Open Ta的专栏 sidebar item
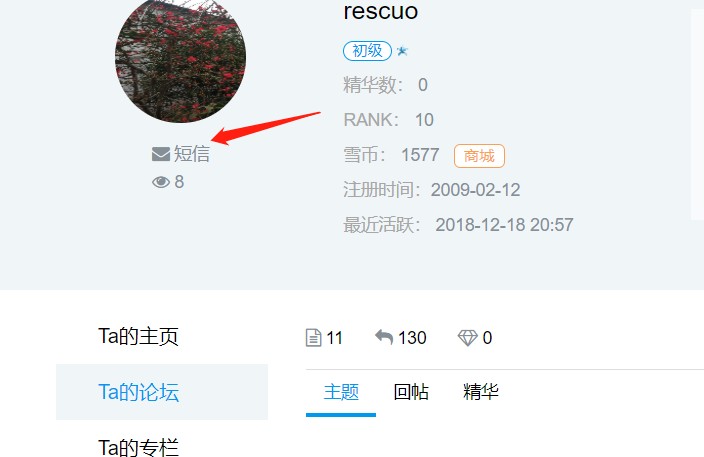 coord(139,447)
